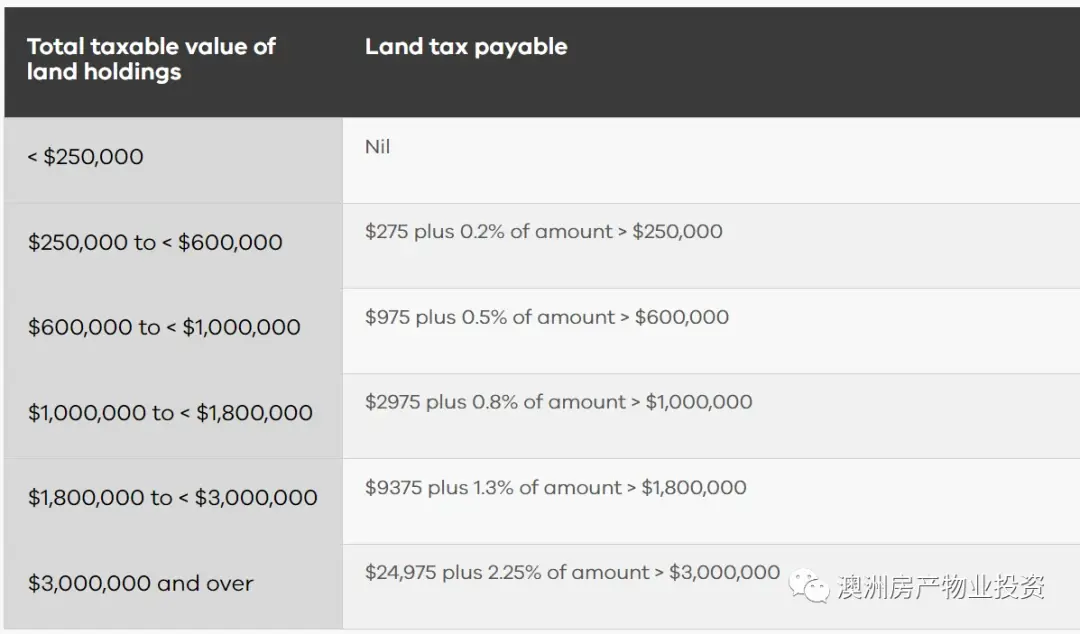The height and width of the screenshot is (634, 1080).
Task: Select the '$1,800,000 to < $3,000,000' bracket
Action: point(172,498)
